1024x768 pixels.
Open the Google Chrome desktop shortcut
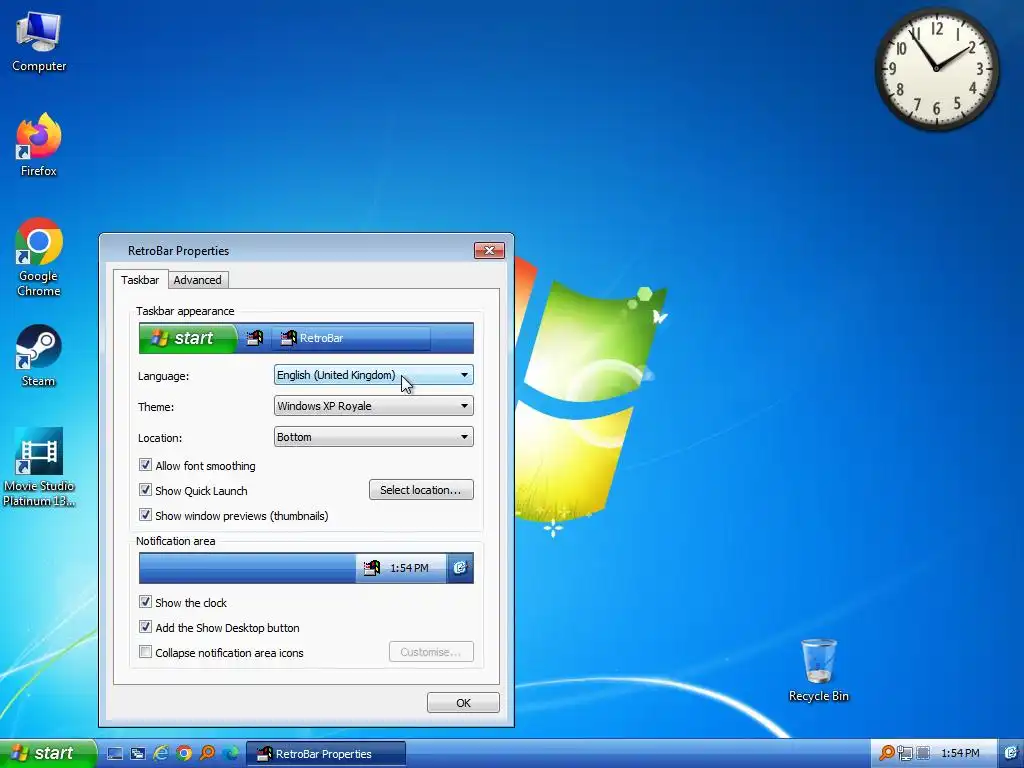click(39, 257)
